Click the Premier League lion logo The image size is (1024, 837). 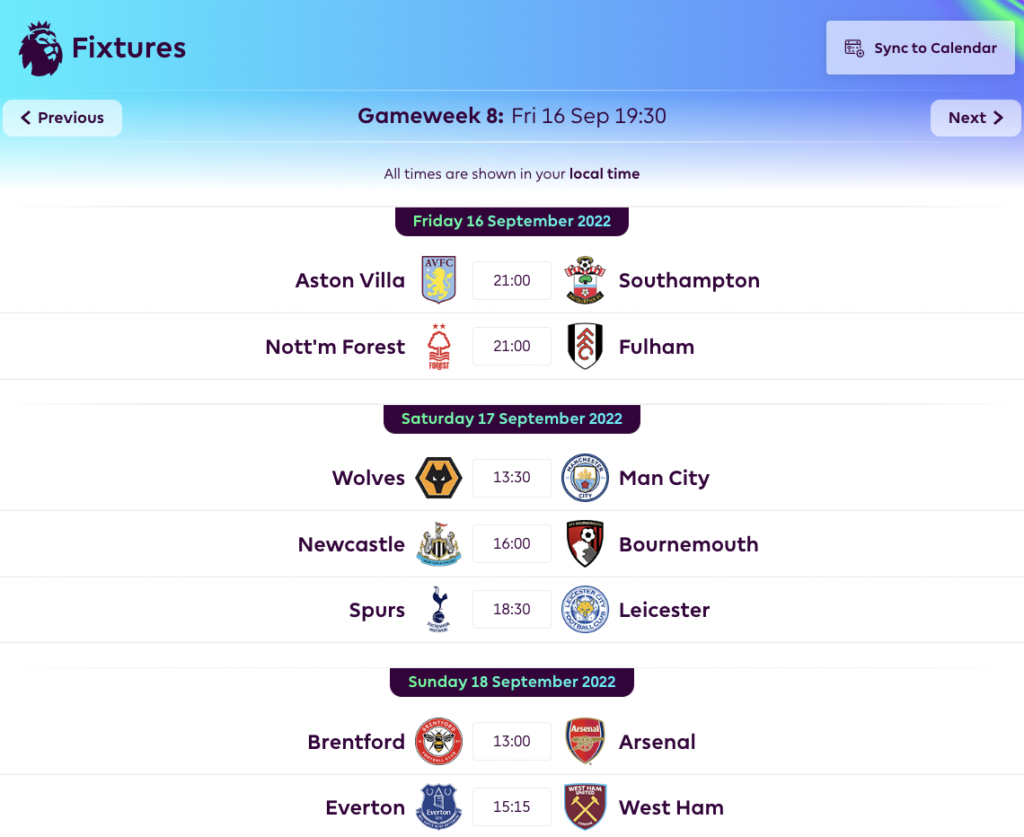(38, 47)
